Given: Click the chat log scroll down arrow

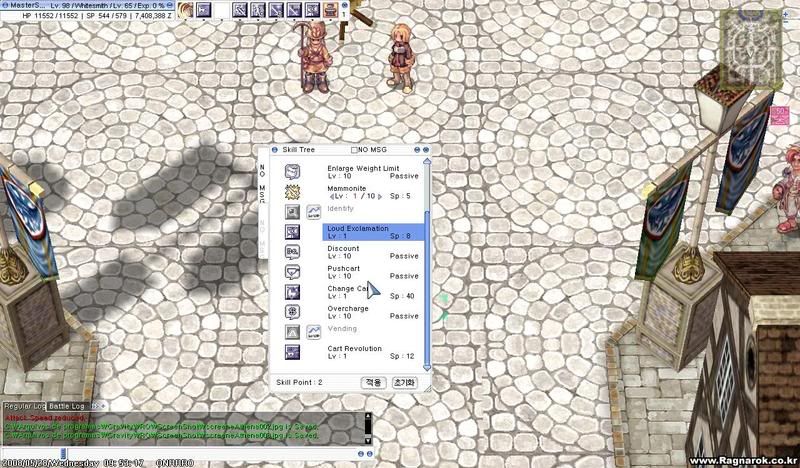Looking at the screenshot, I should pos(368,440).
